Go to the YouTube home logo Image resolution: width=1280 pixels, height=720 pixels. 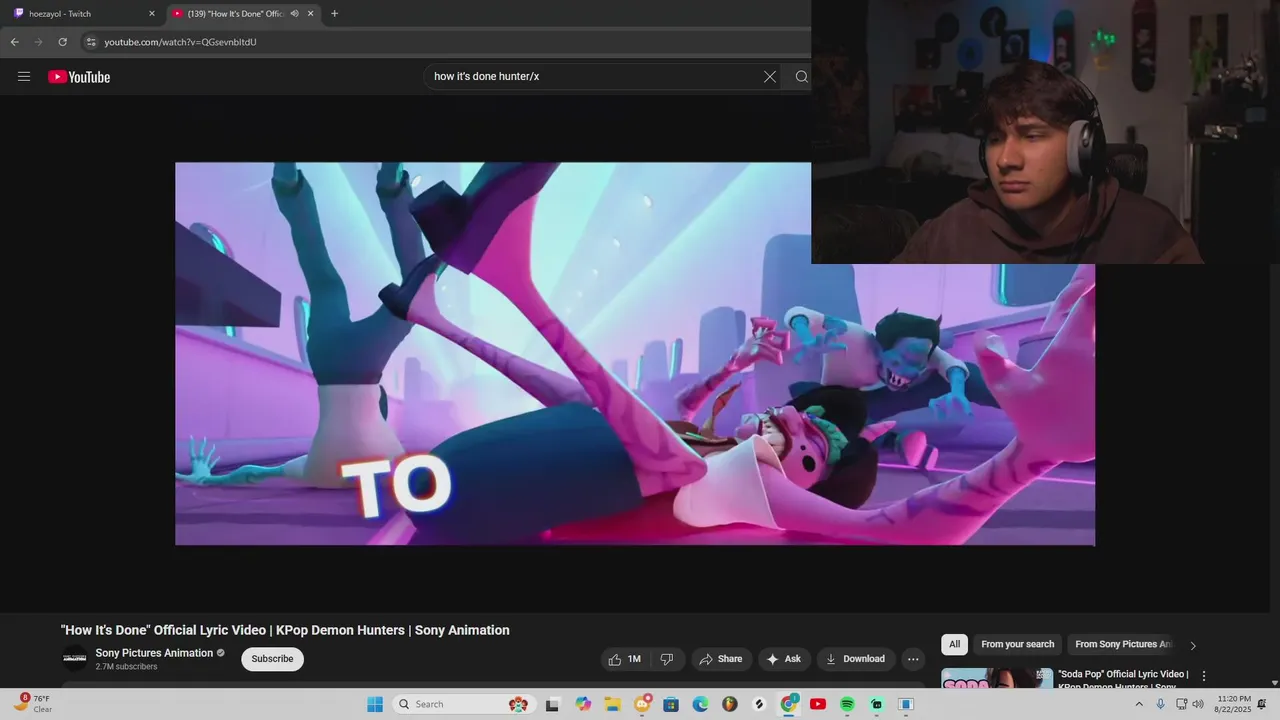click(x=79, y=77)
